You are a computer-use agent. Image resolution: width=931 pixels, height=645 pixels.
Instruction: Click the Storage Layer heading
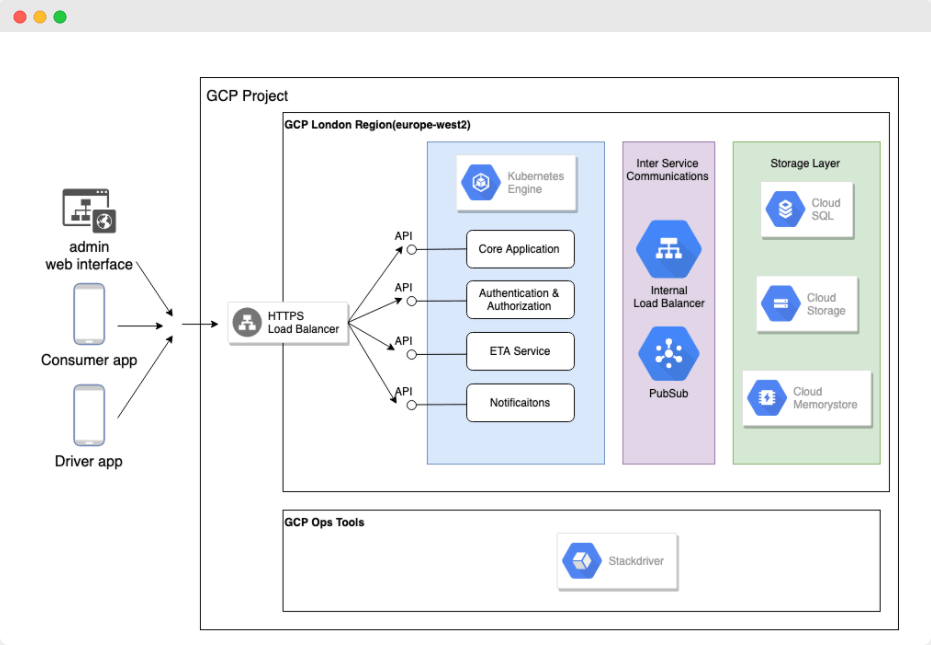click(805, 163)
